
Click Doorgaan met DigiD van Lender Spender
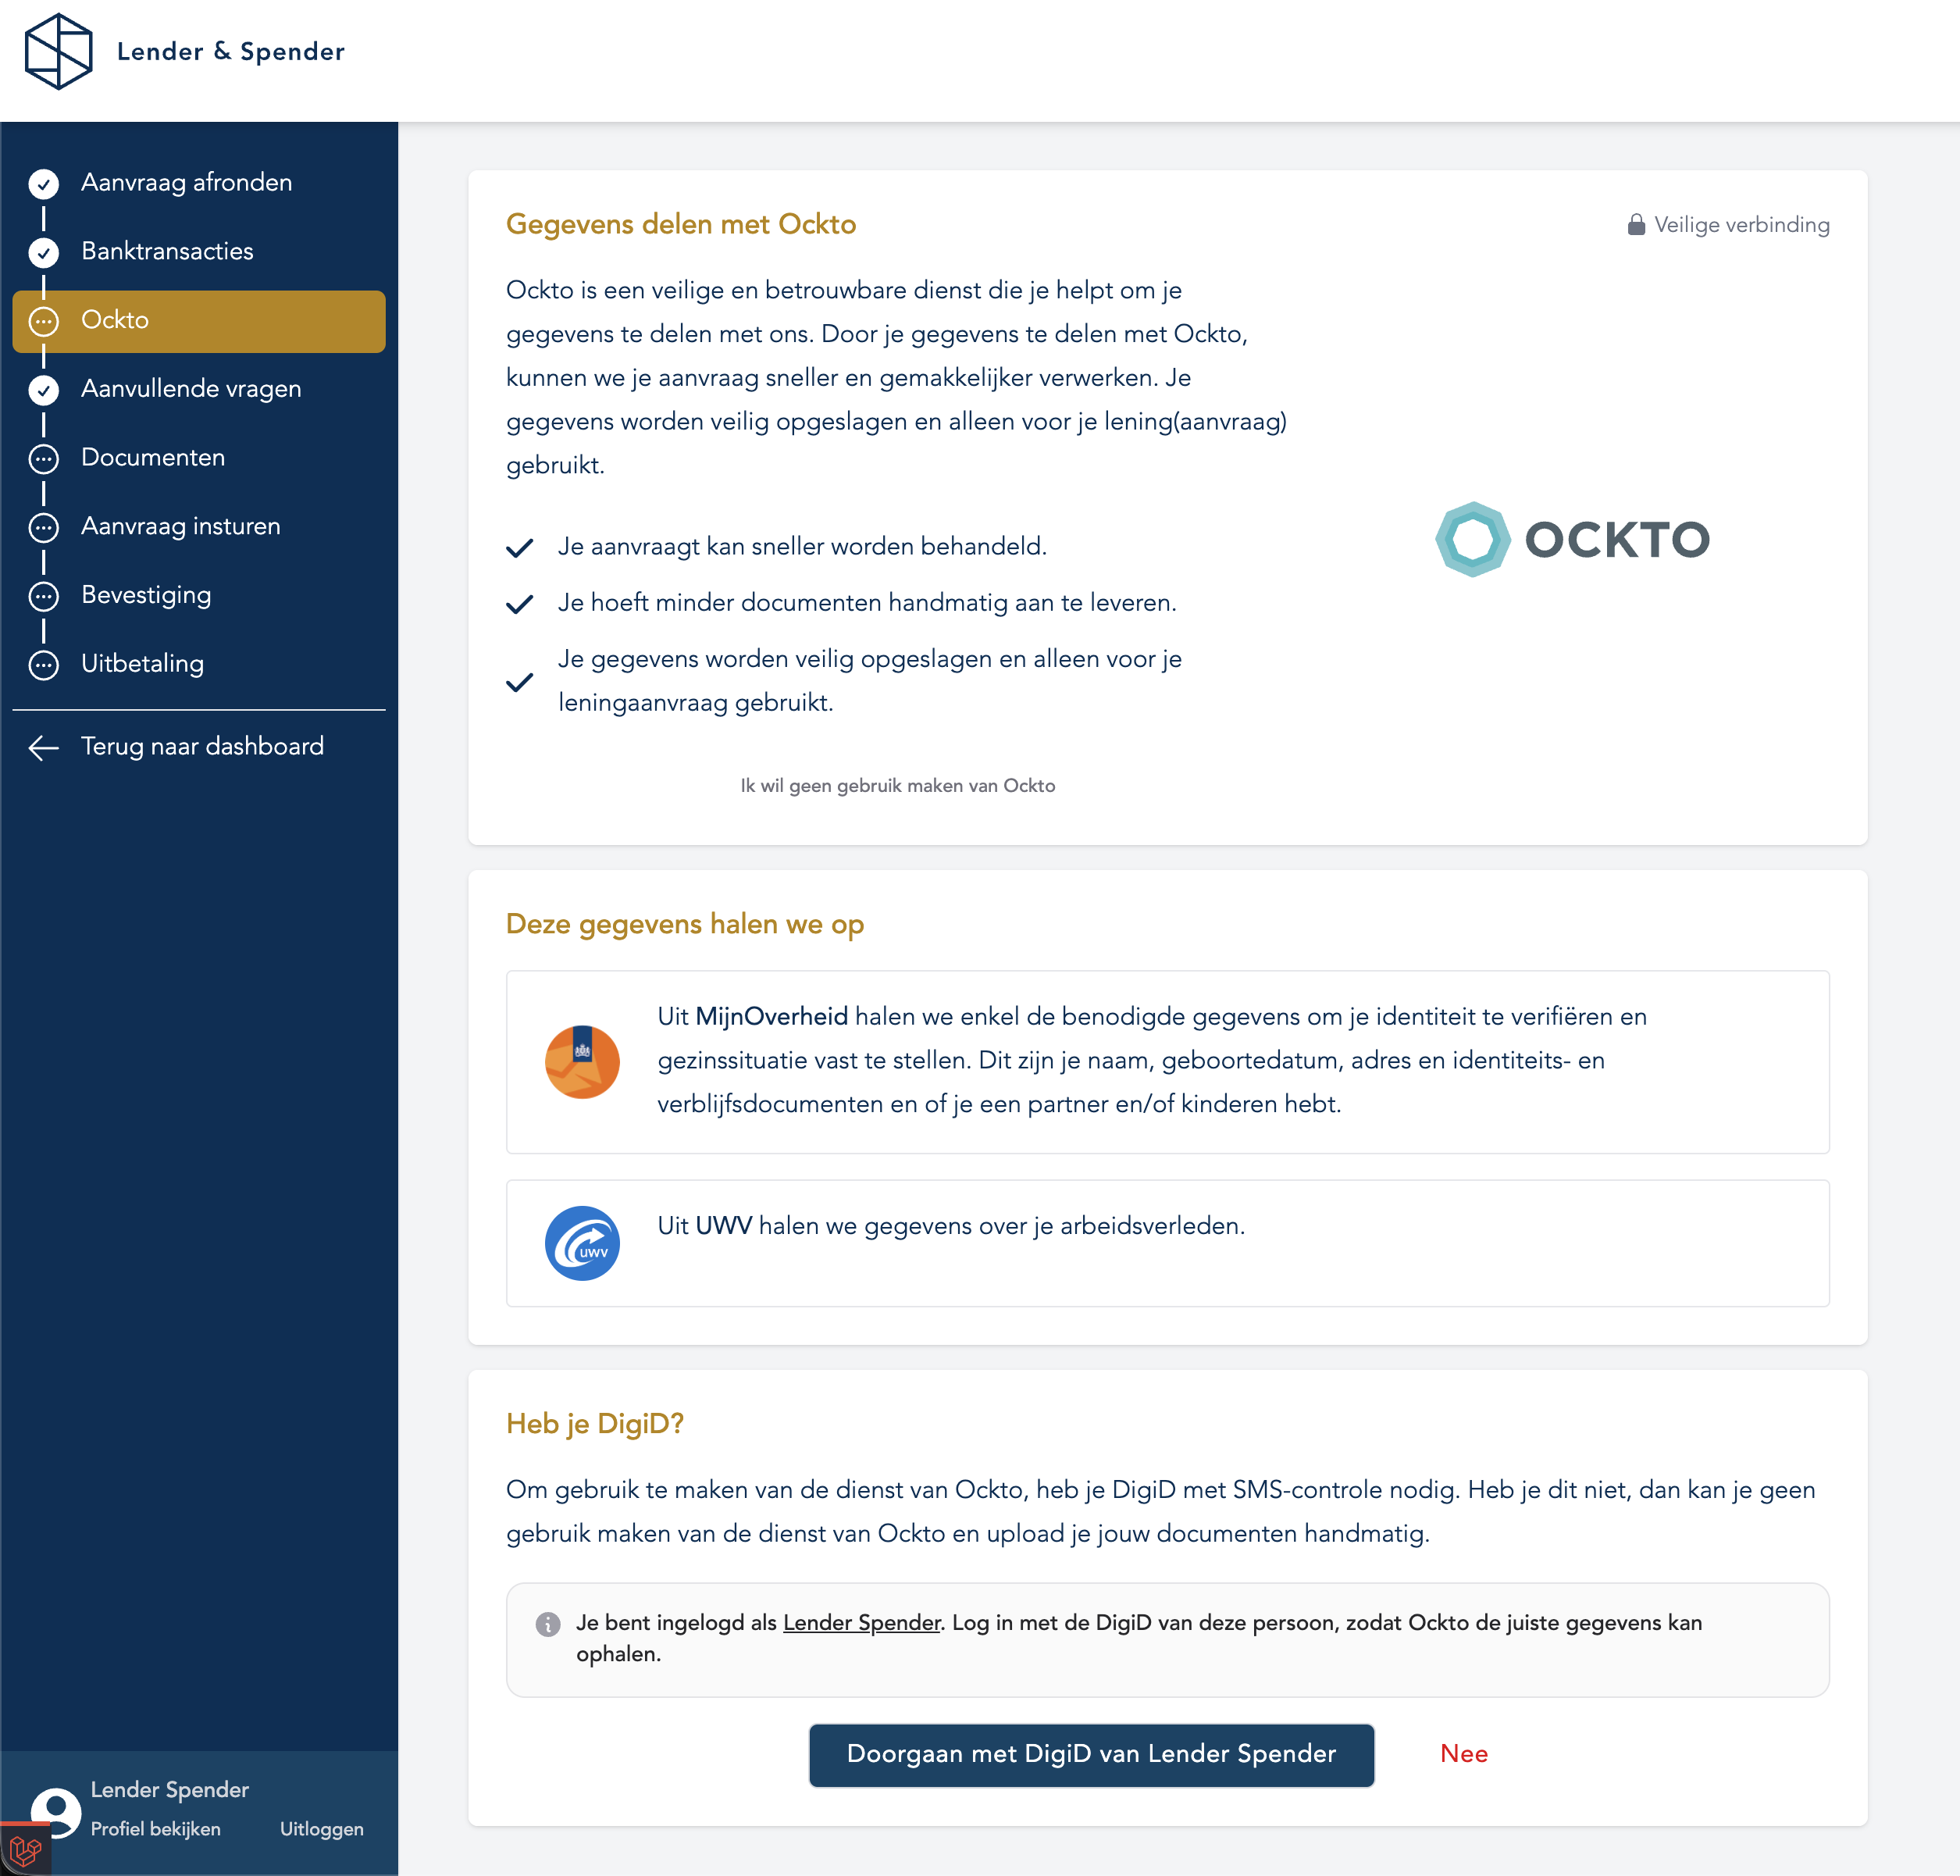point(1091,1754)
